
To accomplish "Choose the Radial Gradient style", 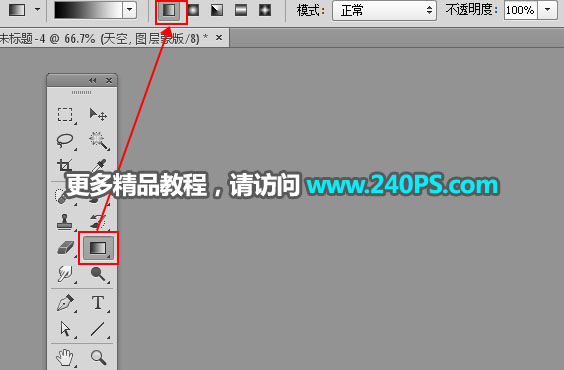I will pyautogui.click(x=194, y=10).
